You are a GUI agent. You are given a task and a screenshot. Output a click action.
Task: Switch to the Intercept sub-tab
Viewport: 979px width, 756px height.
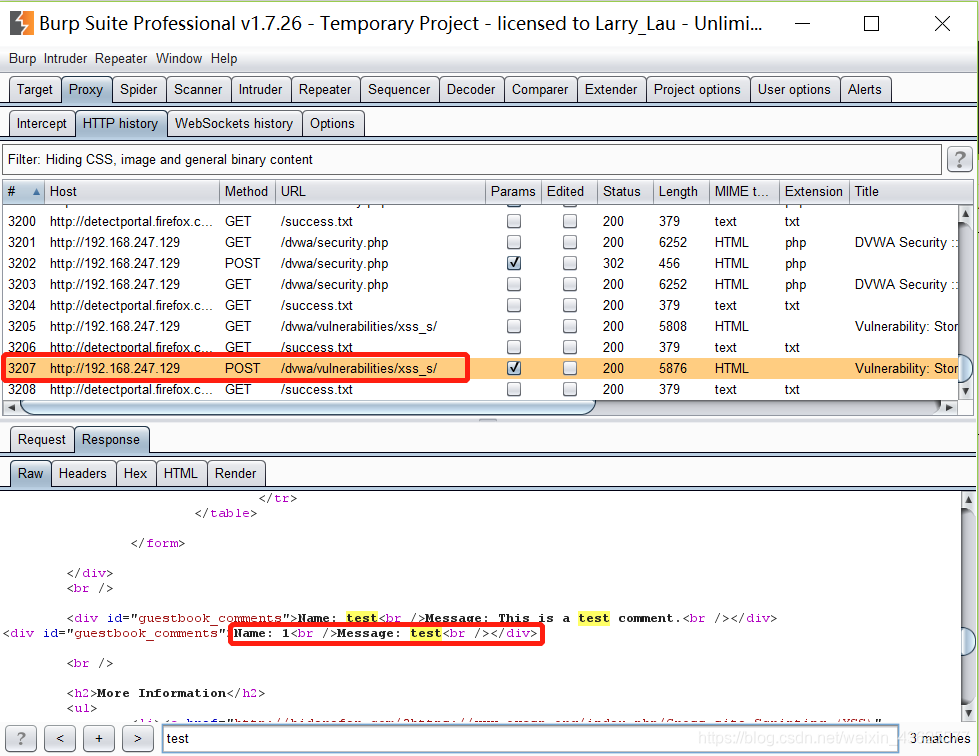pyautogui.click(x=42, y=124)
